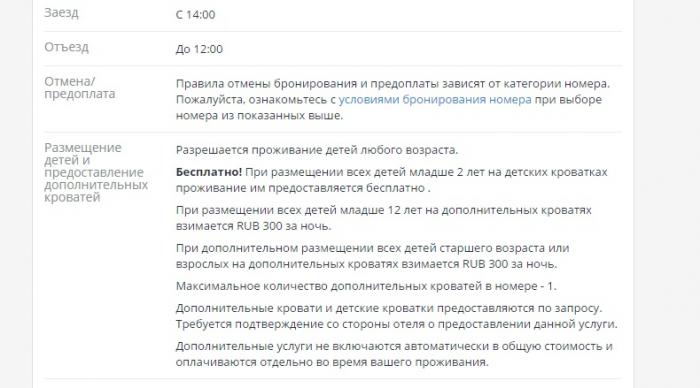The width and height of the screenshot is (700, 388).
Task: Click the Правила отмены бронирования sentence
Action: pyautogui.click(x=393, y=84)
